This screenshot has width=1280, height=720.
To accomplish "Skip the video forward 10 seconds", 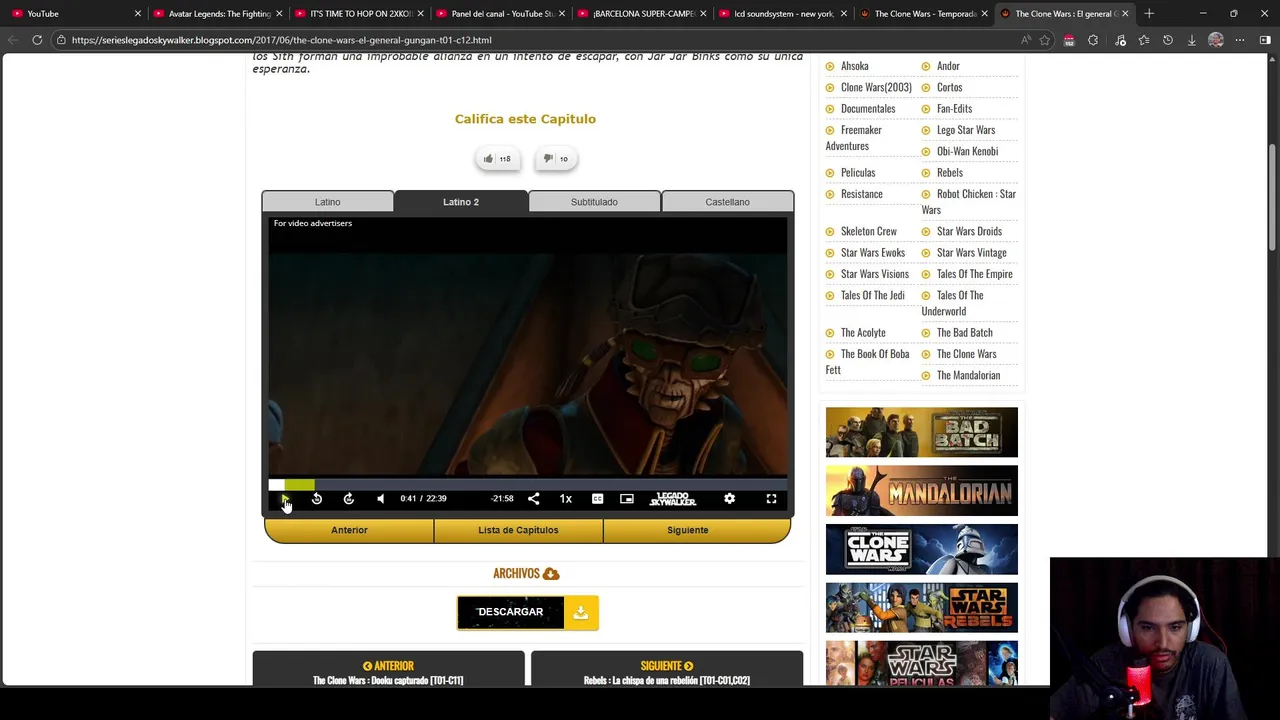I will [x=349, y=499].
